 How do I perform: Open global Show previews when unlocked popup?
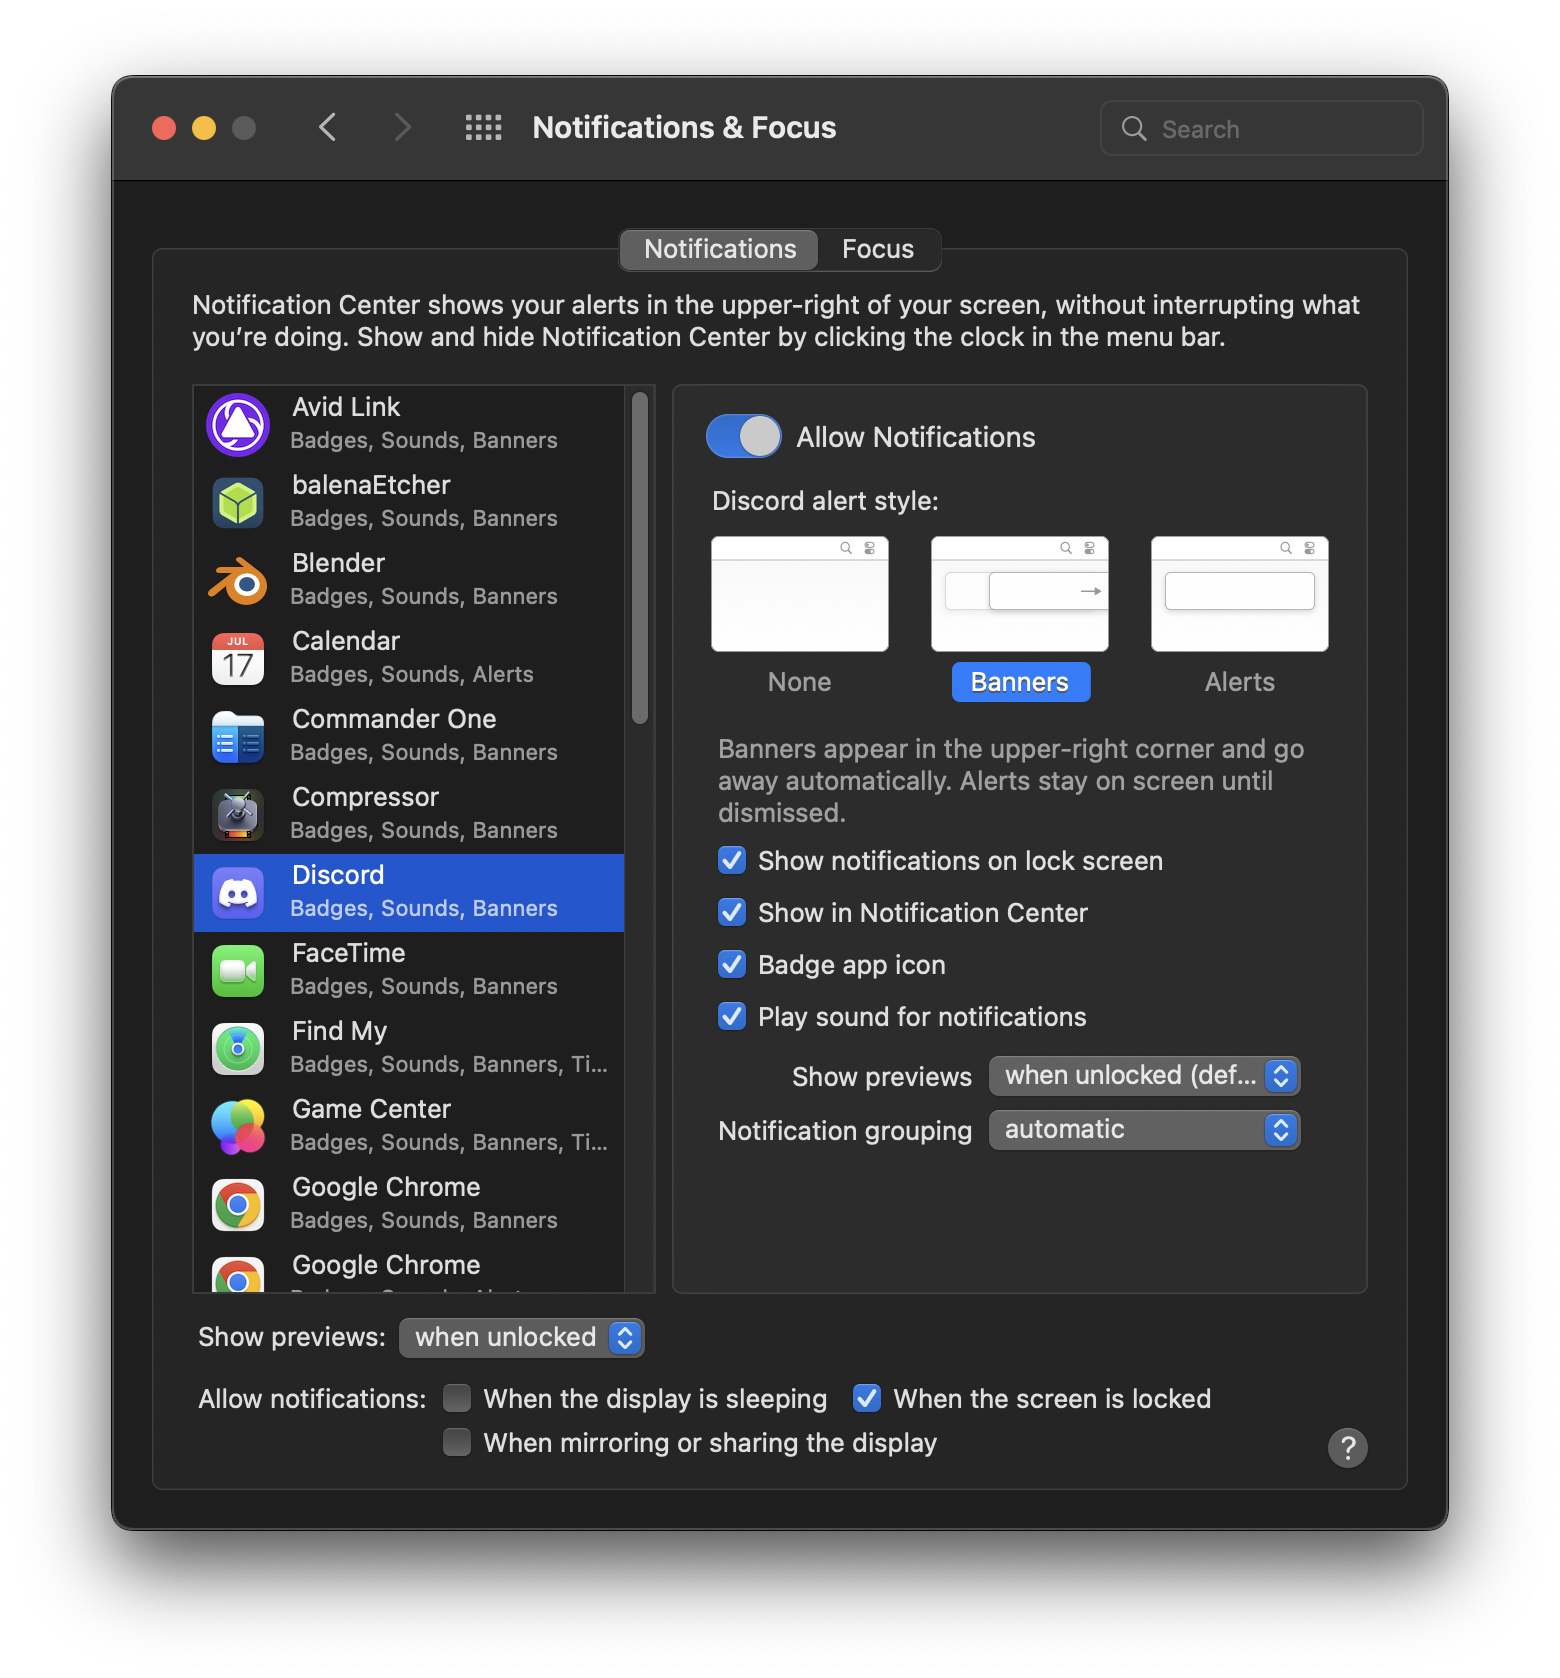coord(521,1338)
